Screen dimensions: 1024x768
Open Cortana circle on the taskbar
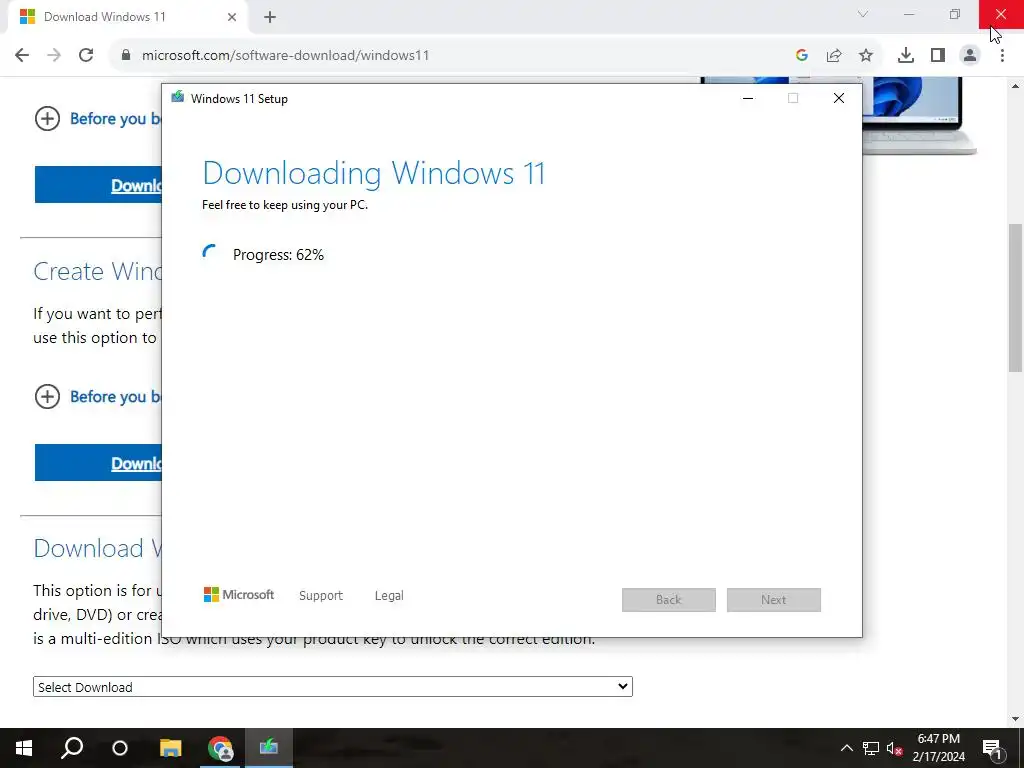click(x=120, y=748)
